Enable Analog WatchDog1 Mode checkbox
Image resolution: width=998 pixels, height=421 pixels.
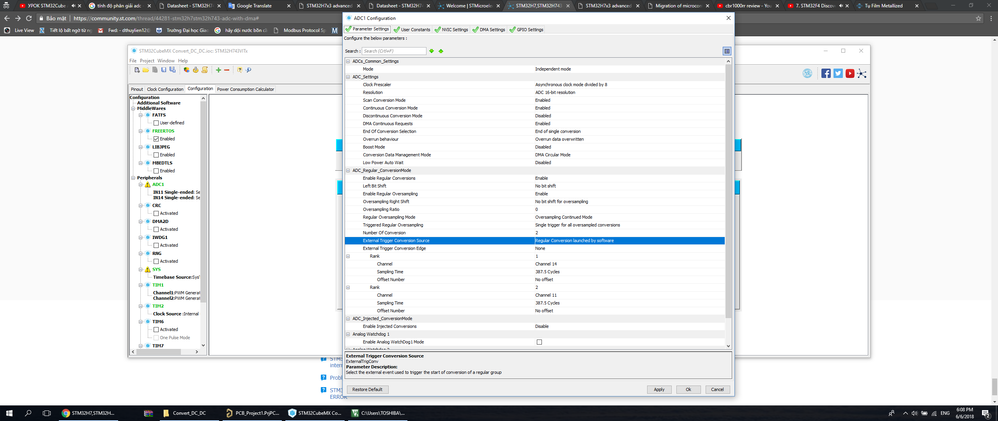click(538, 342)
